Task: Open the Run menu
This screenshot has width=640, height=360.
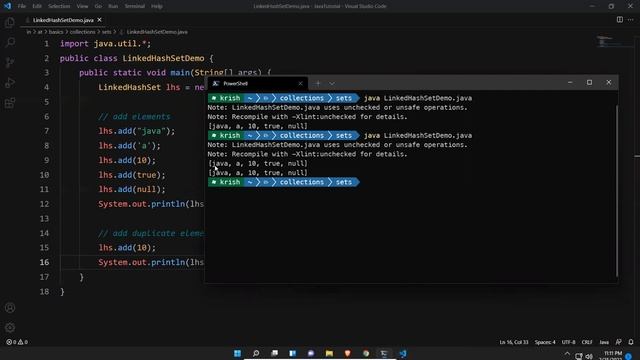Action: click(x=113, y=6)
